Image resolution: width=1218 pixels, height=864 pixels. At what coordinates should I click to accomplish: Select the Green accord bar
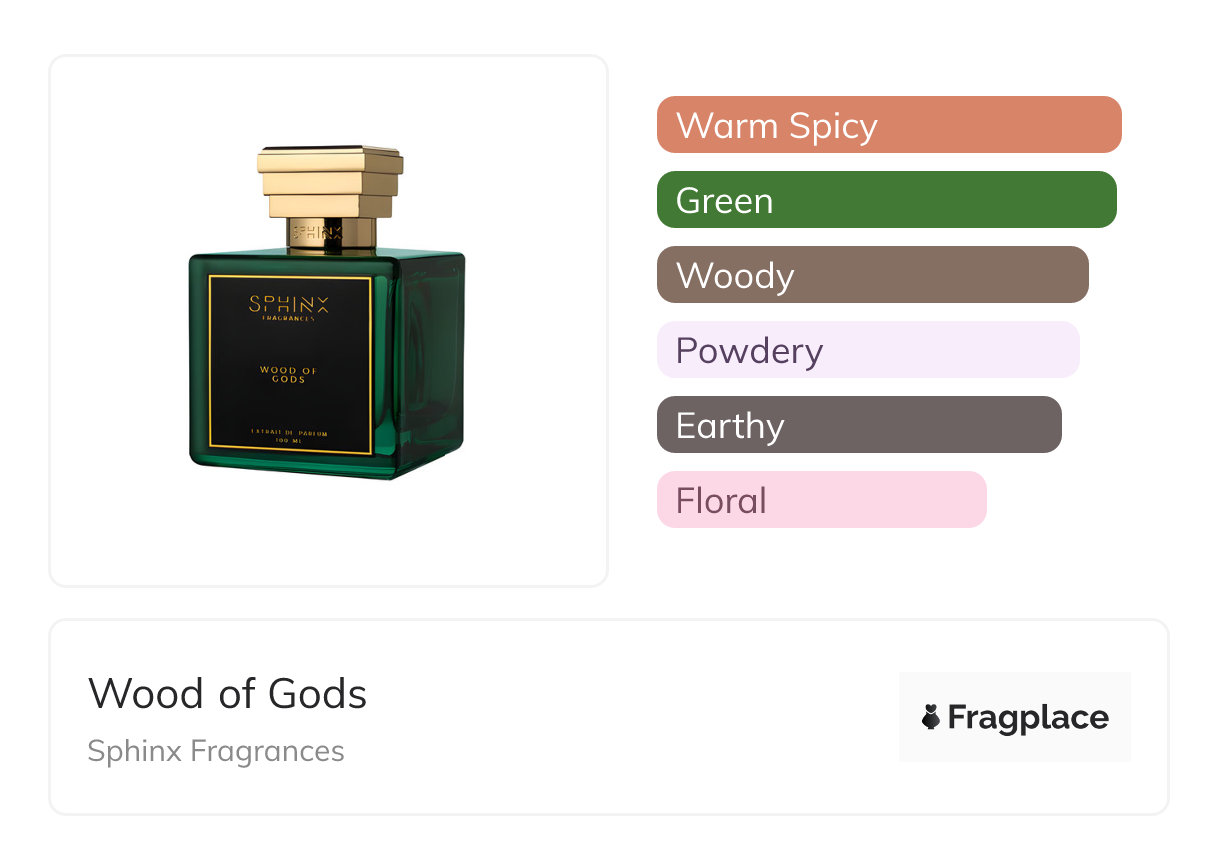click(x=886, y=200)
